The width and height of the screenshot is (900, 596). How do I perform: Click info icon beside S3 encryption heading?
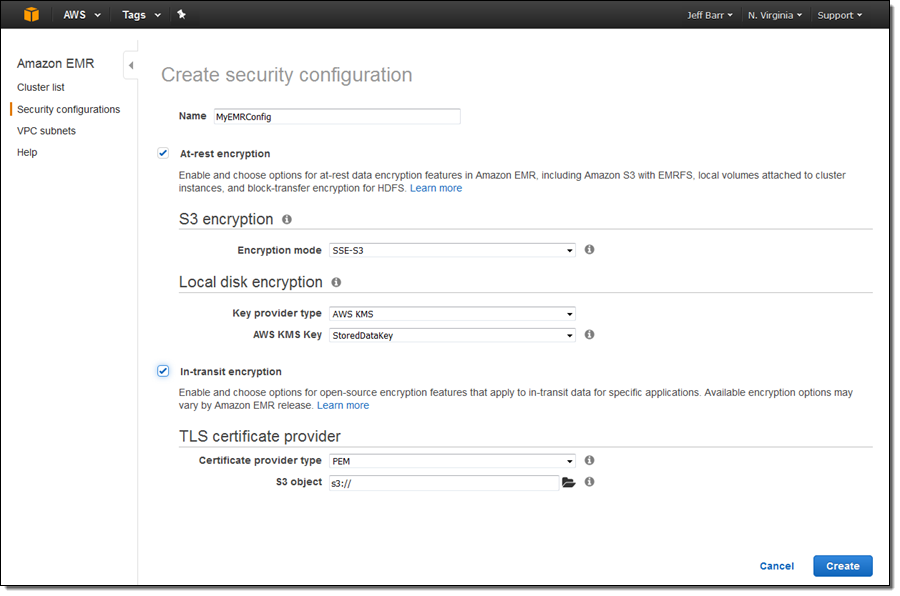287,219
